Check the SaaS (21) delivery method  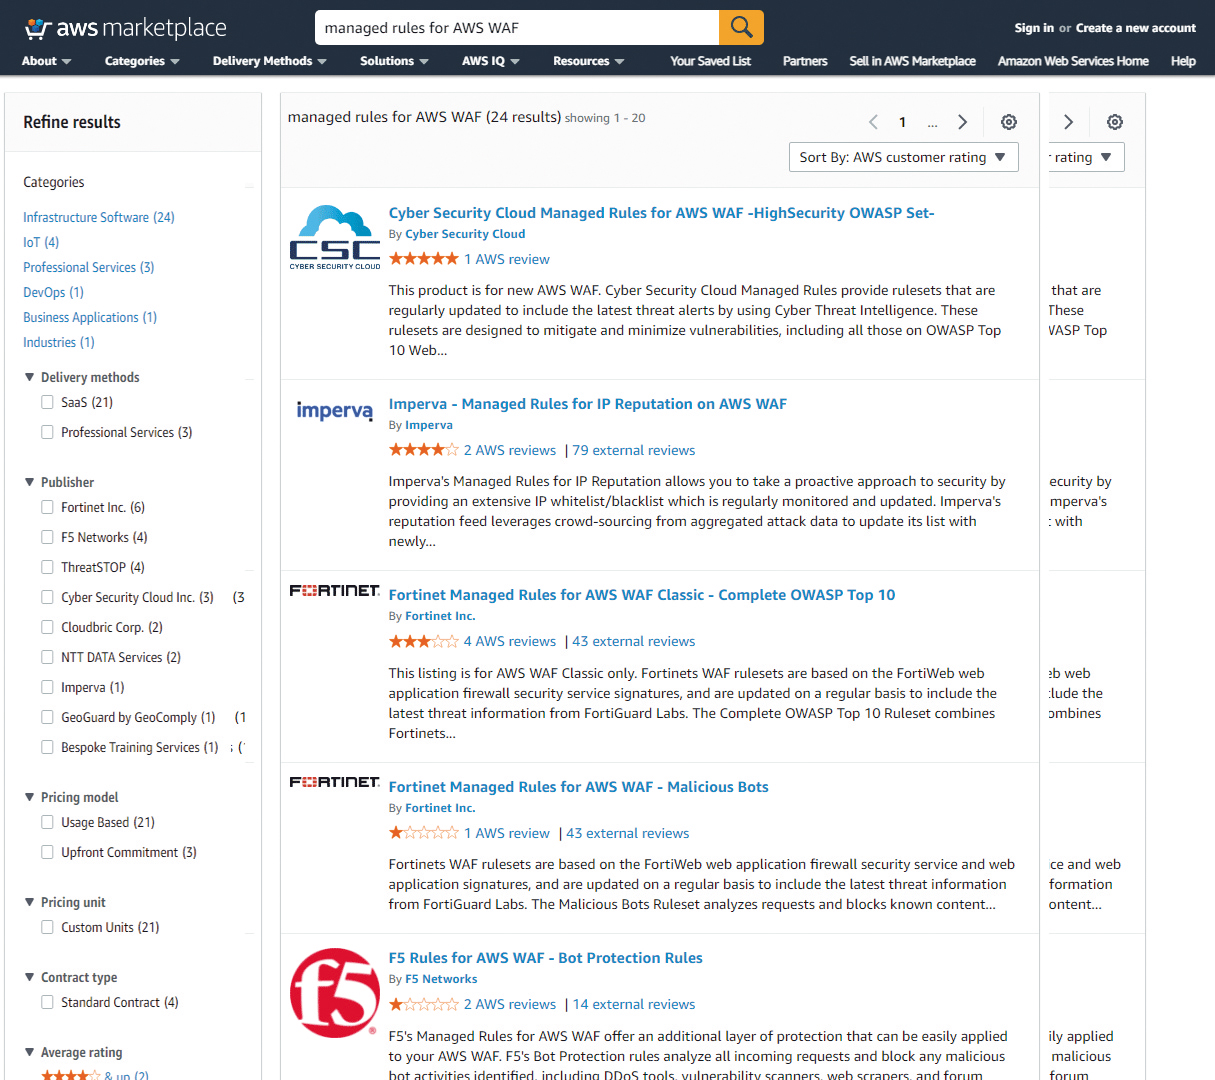(47, 402)
